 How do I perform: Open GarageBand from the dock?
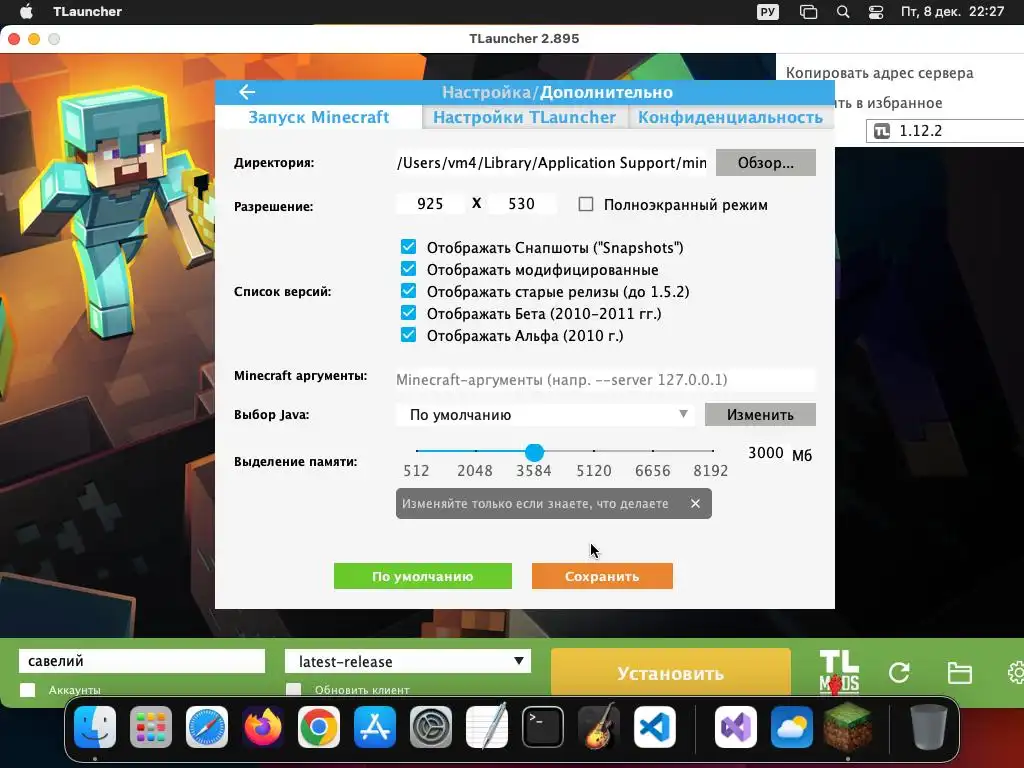(x=599, y=727)
